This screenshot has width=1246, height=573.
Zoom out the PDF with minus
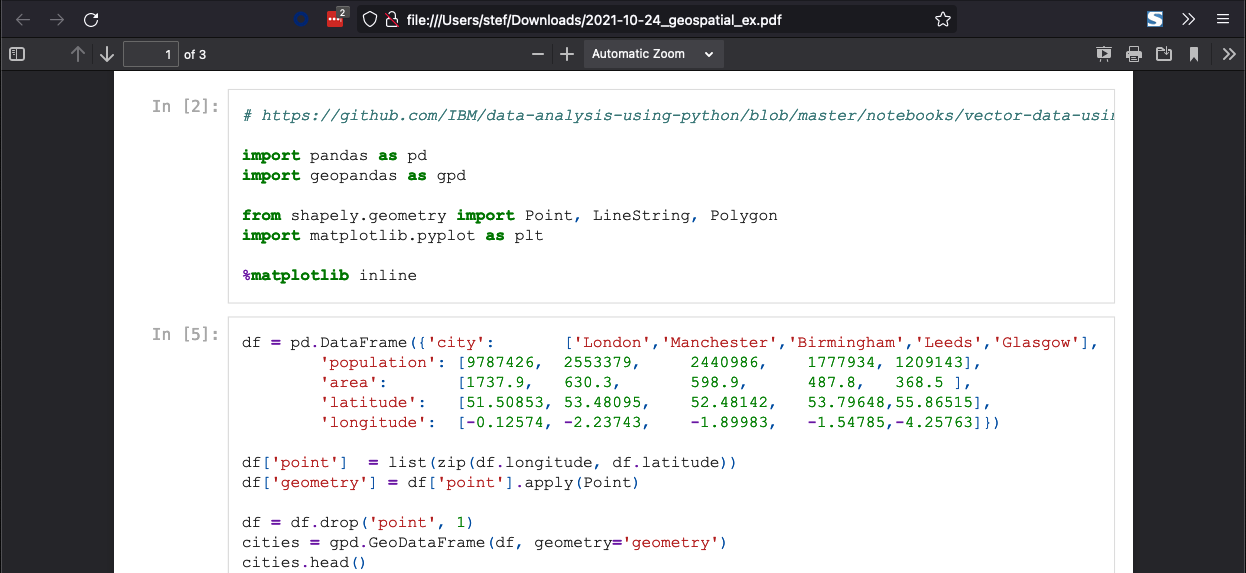[x=538, y=54]
